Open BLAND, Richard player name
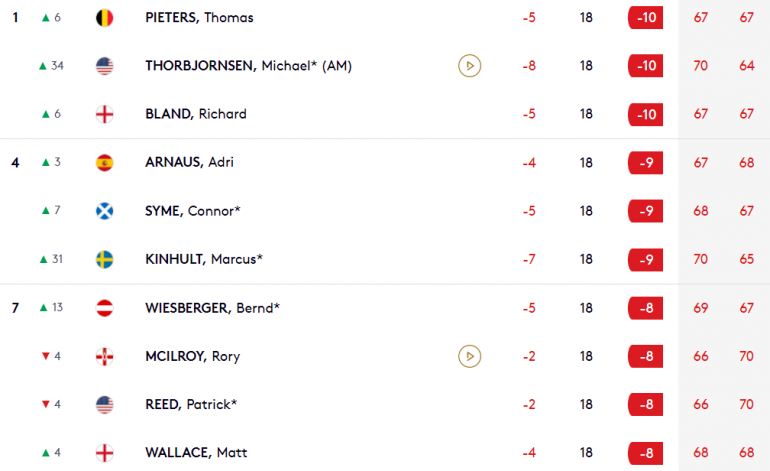 196,114
